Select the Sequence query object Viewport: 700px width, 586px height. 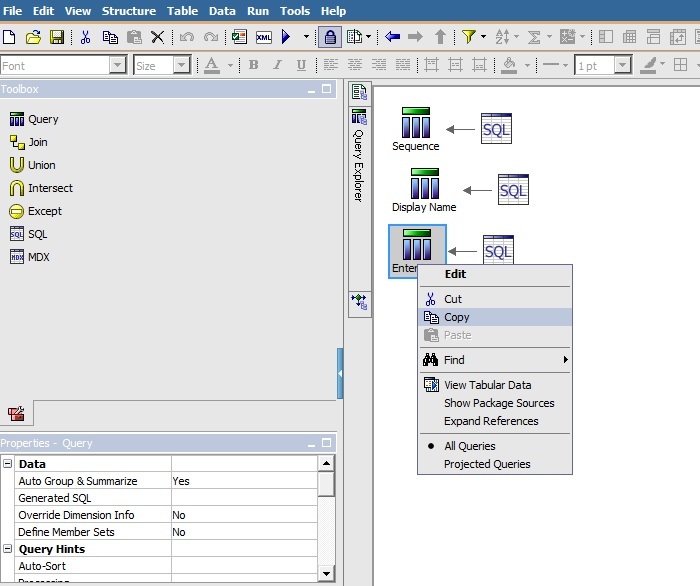[x=416, y=129]
